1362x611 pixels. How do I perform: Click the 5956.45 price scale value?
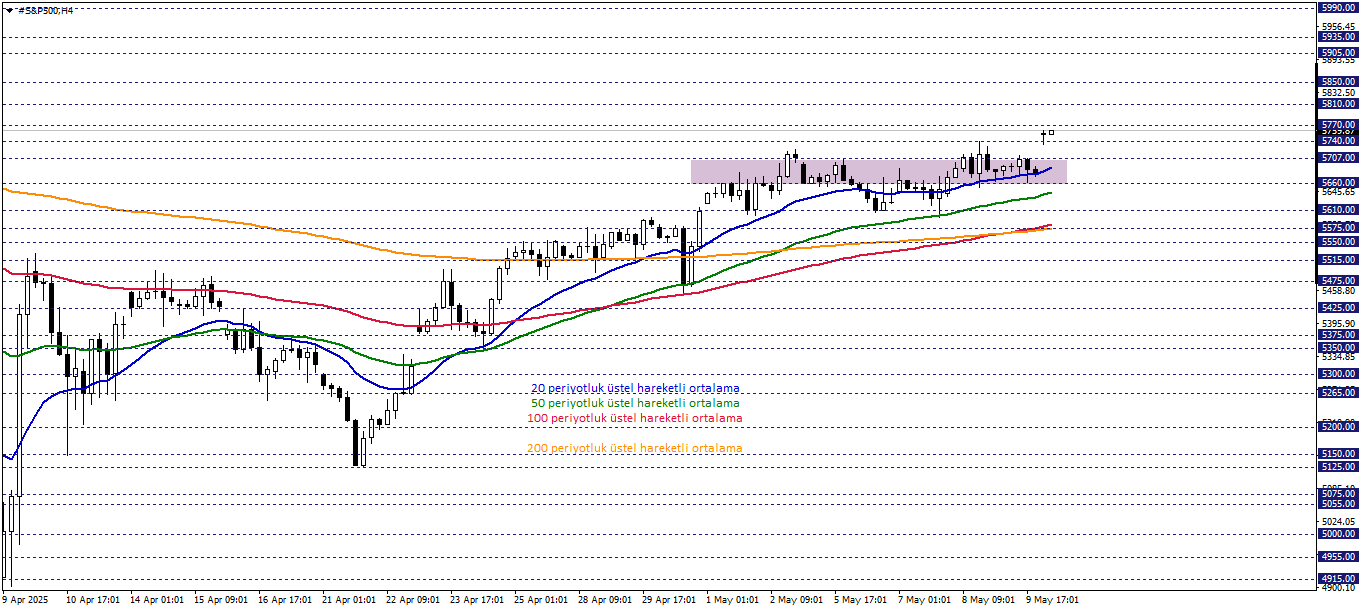pos(1338,27)
